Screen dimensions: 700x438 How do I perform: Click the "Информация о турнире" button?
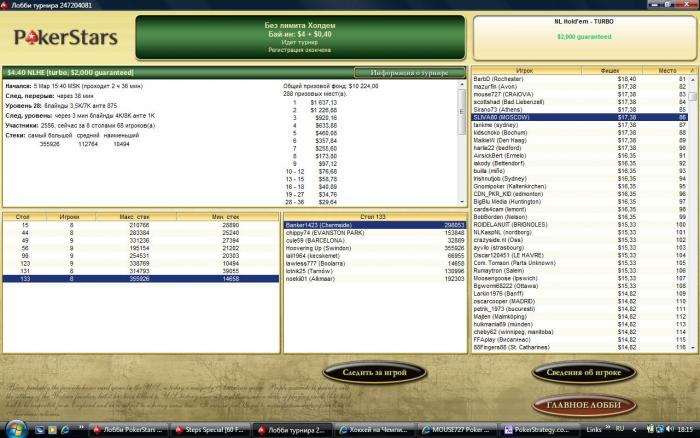point(409,72)
